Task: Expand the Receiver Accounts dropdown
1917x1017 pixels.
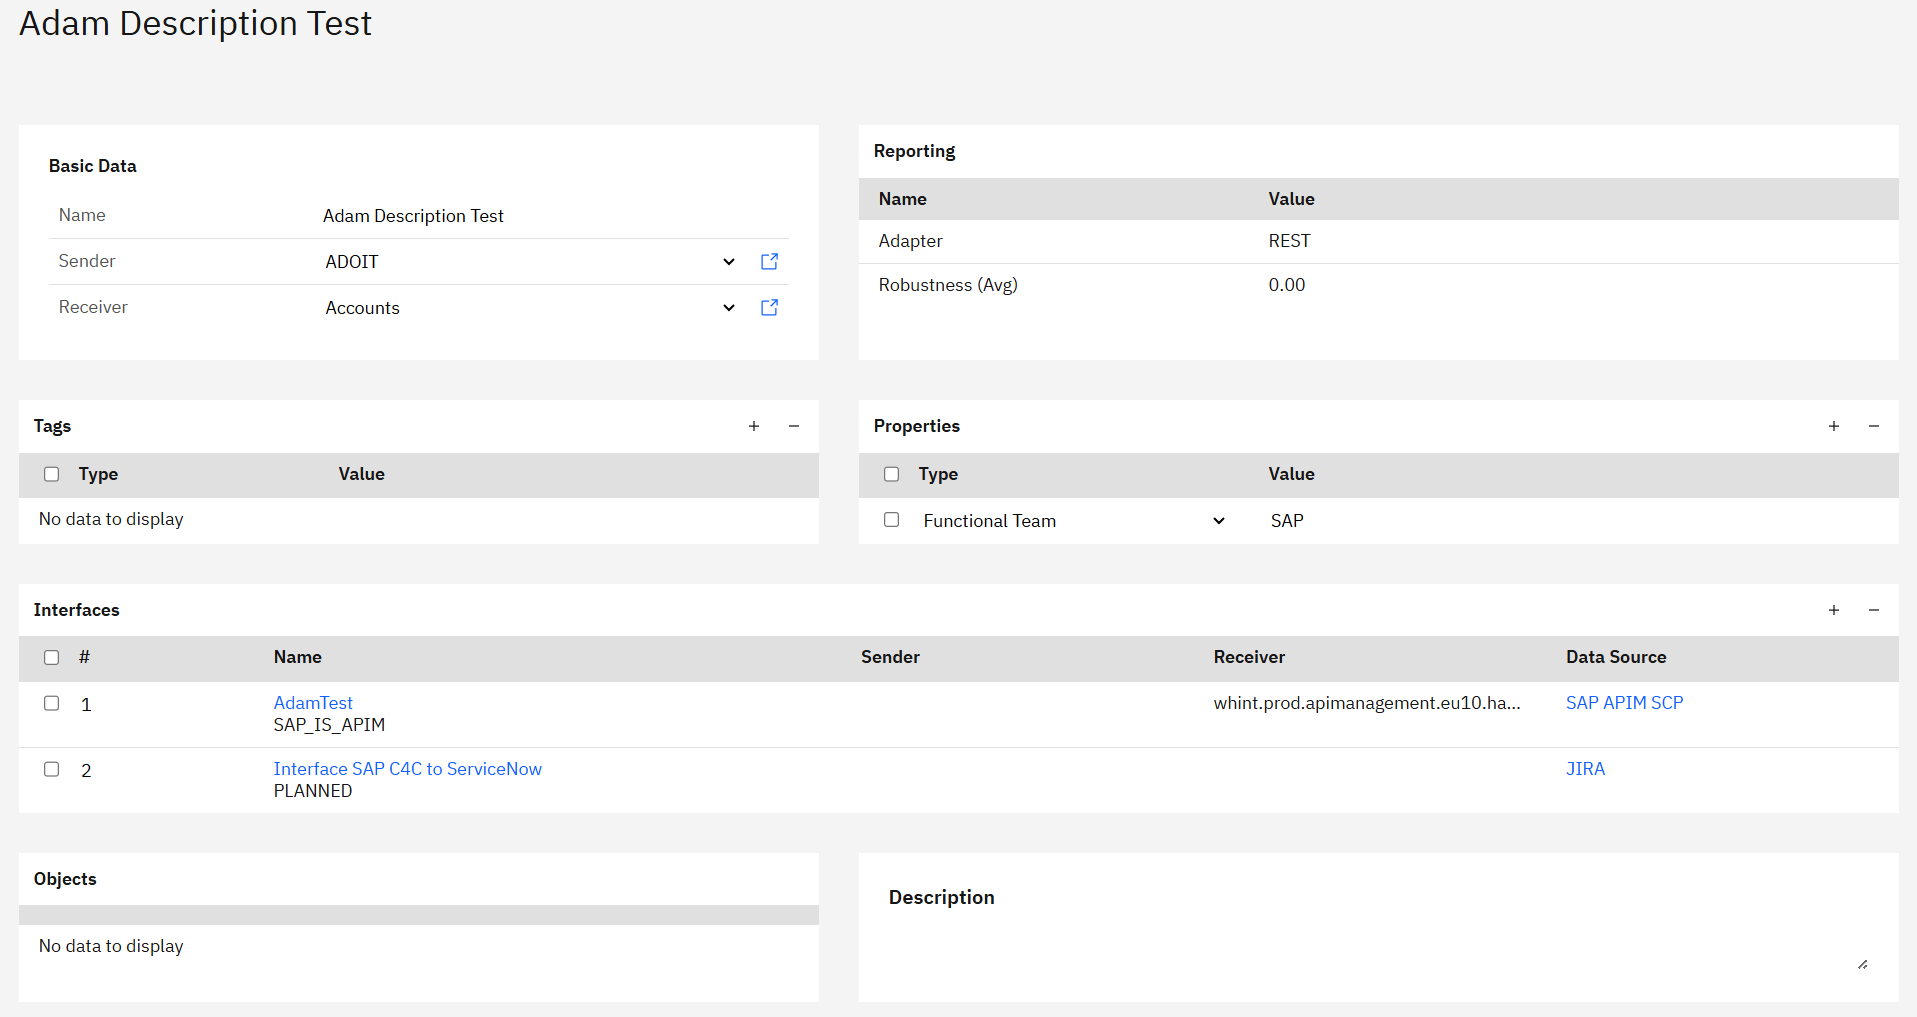Action: coord(729,308)
